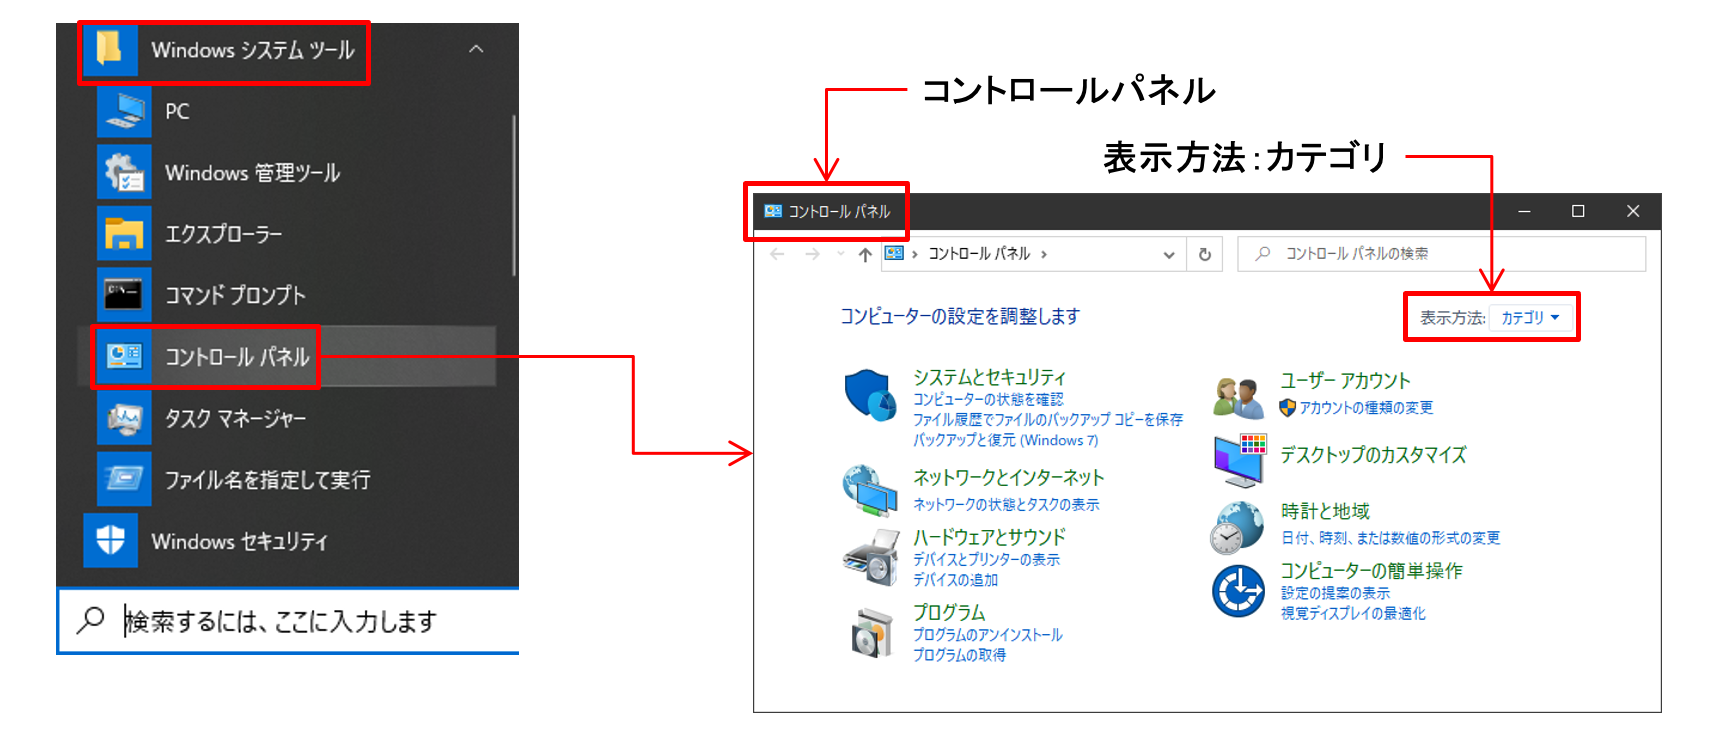Open タスク マネージャー icon

click(124, 418)
